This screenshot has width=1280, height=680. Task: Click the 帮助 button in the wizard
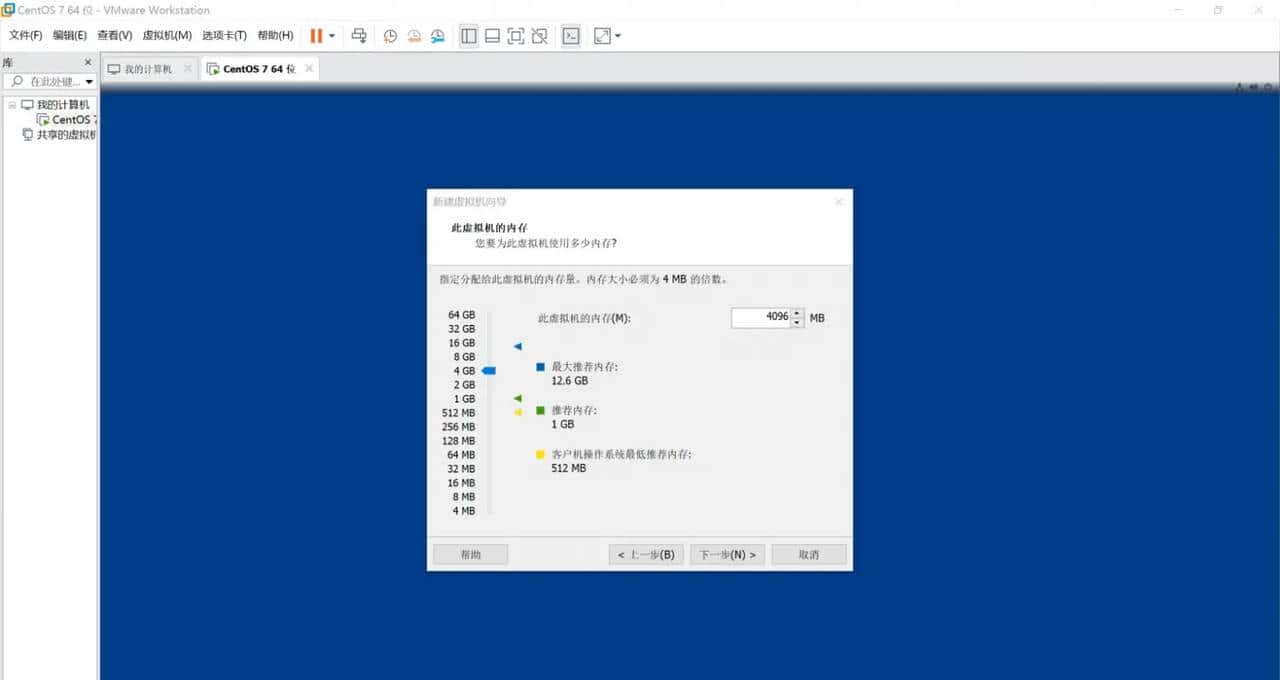tap(469, 554)
